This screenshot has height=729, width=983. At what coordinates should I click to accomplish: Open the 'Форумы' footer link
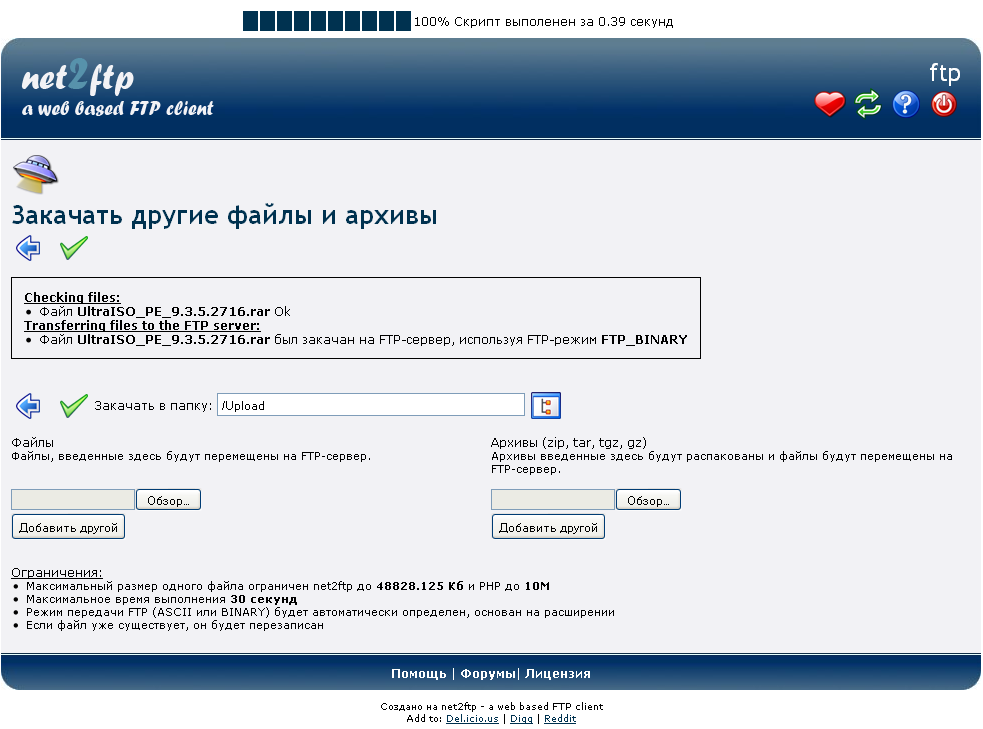point(487,674)
